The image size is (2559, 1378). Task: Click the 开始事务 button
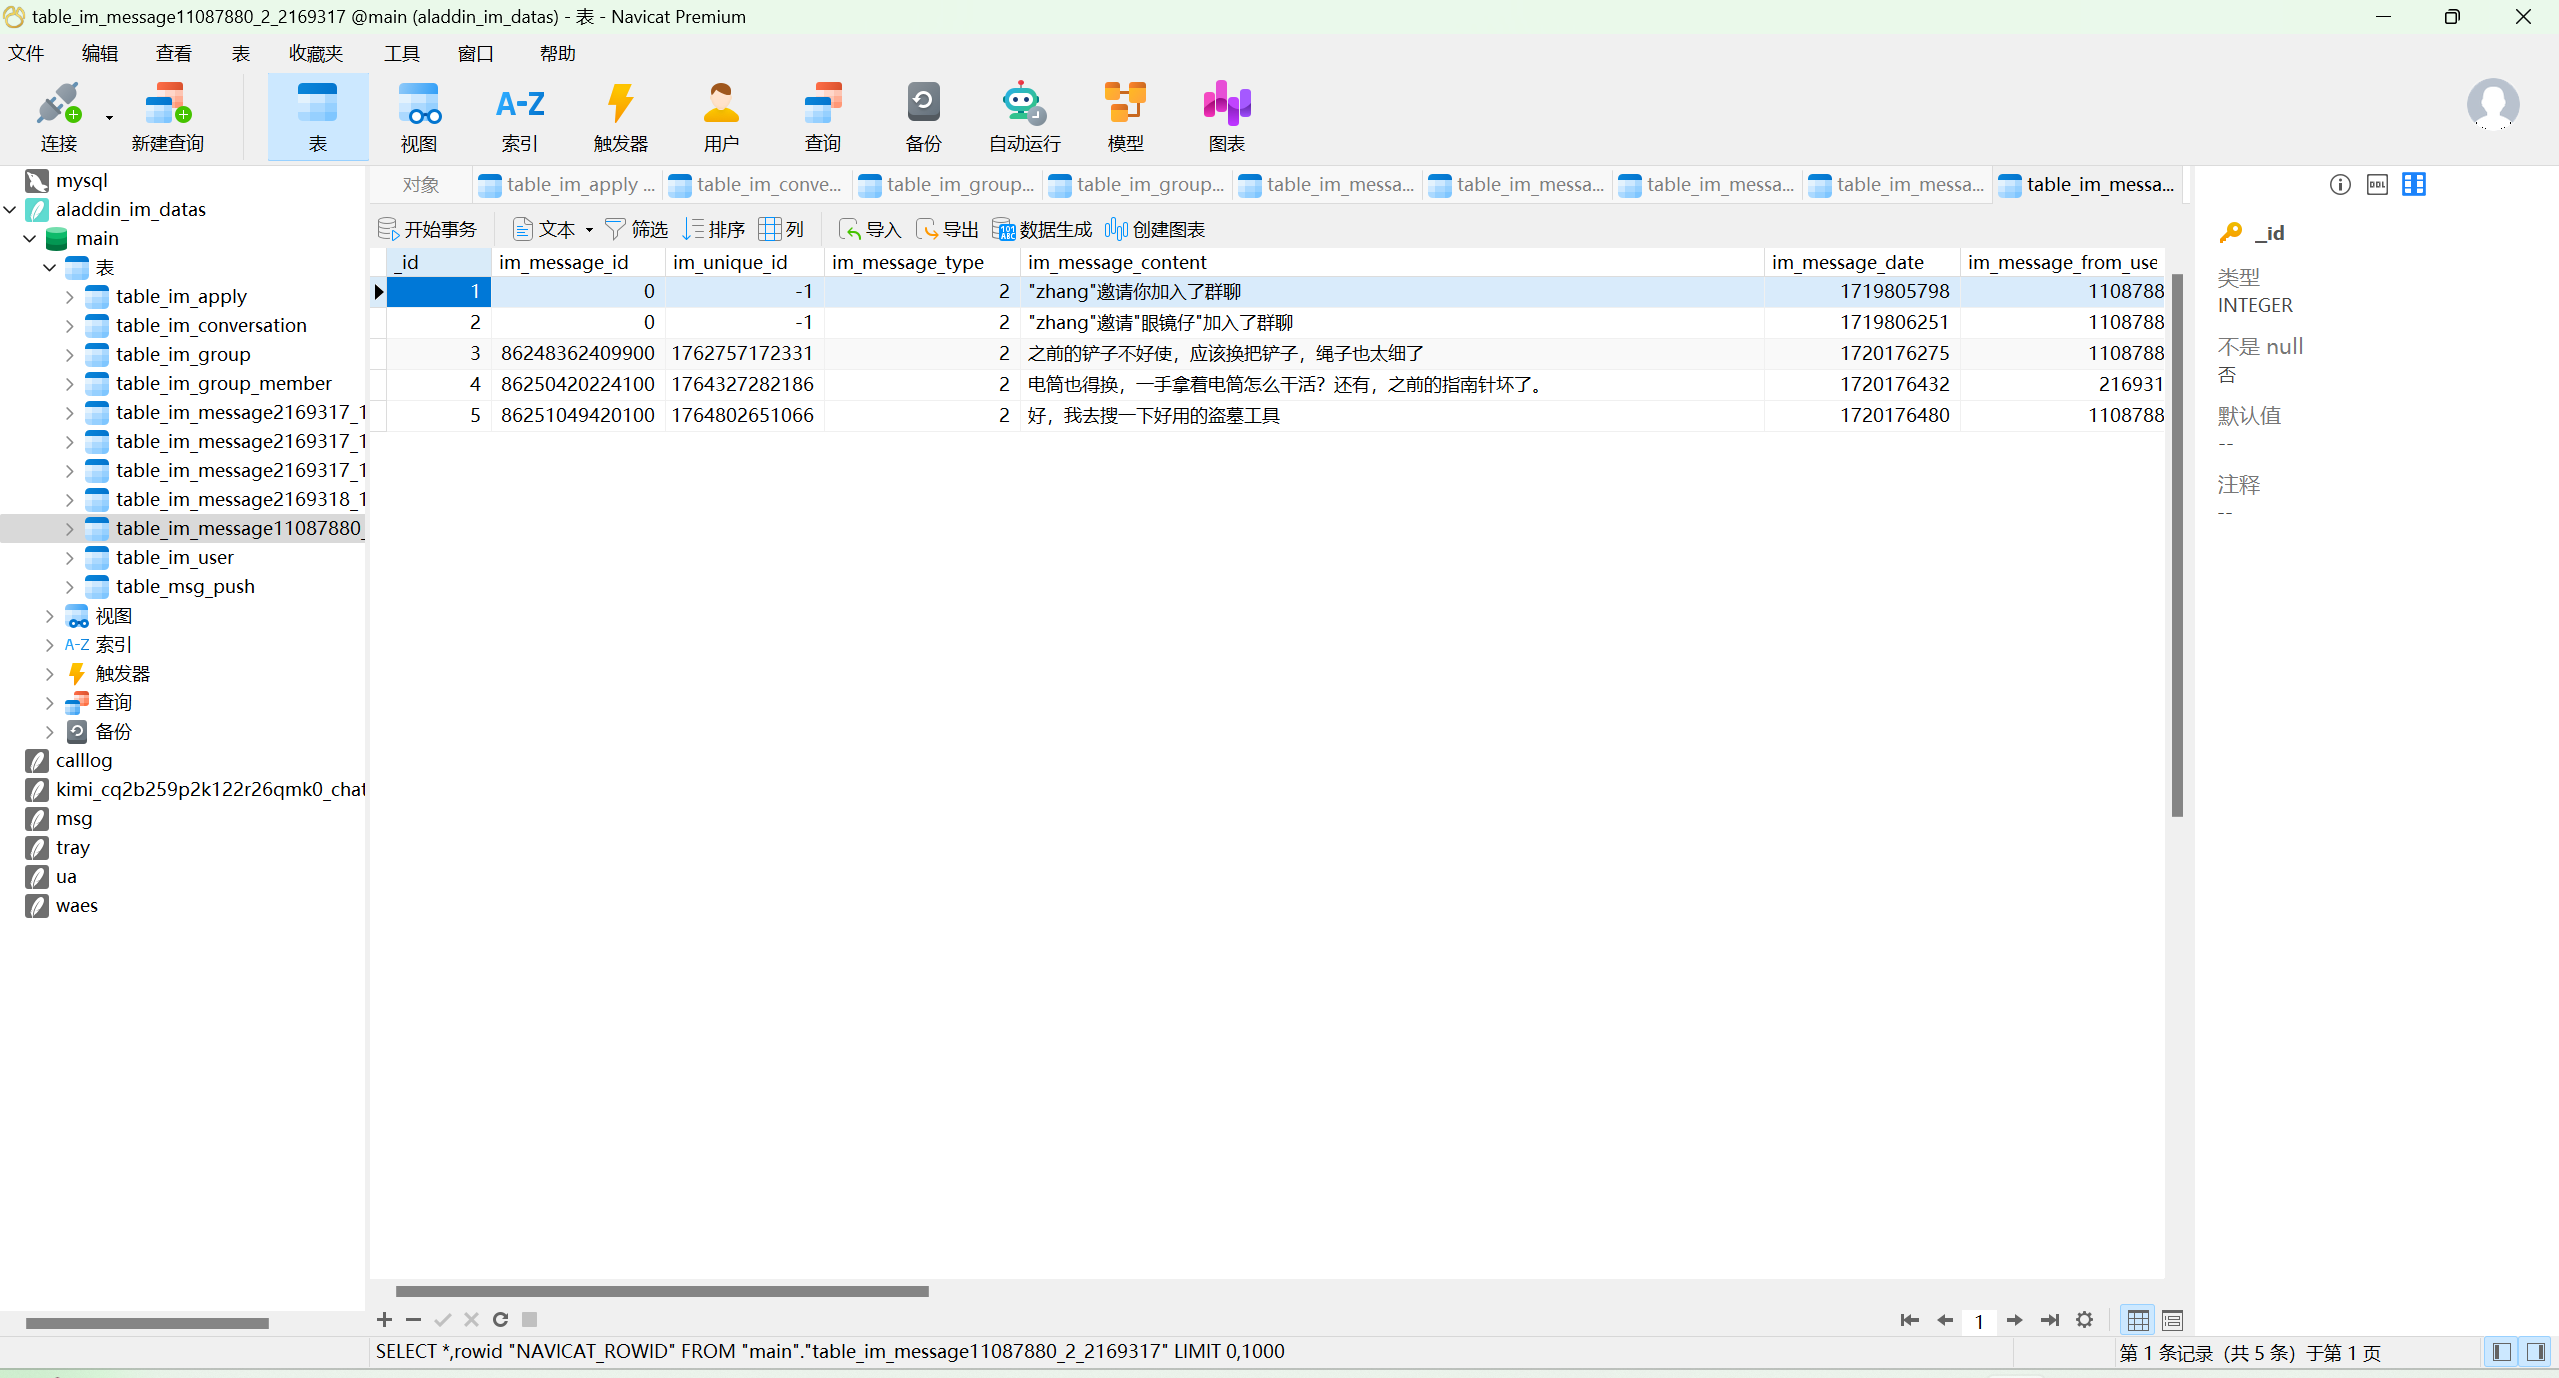428,230
